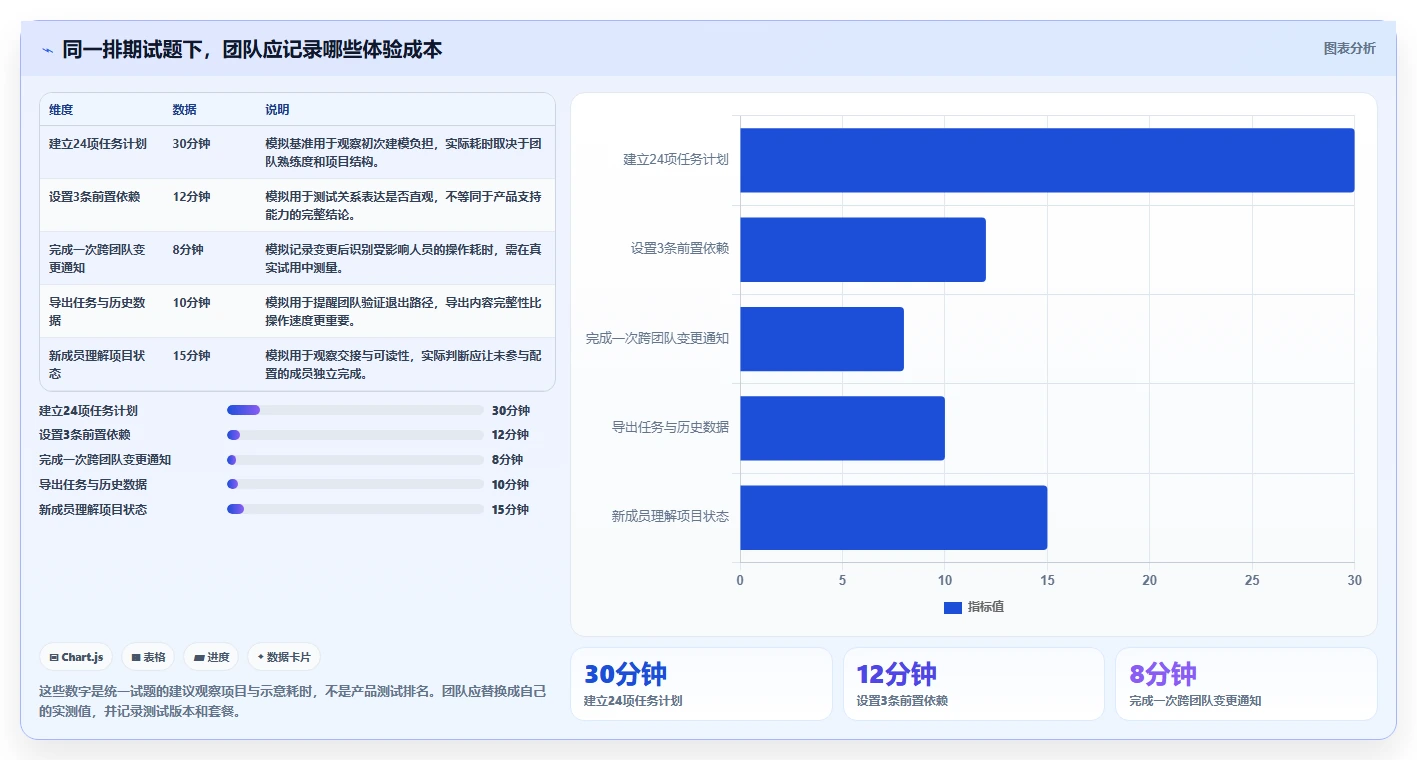Click the 数据 table column header

[x=184, y=109]
